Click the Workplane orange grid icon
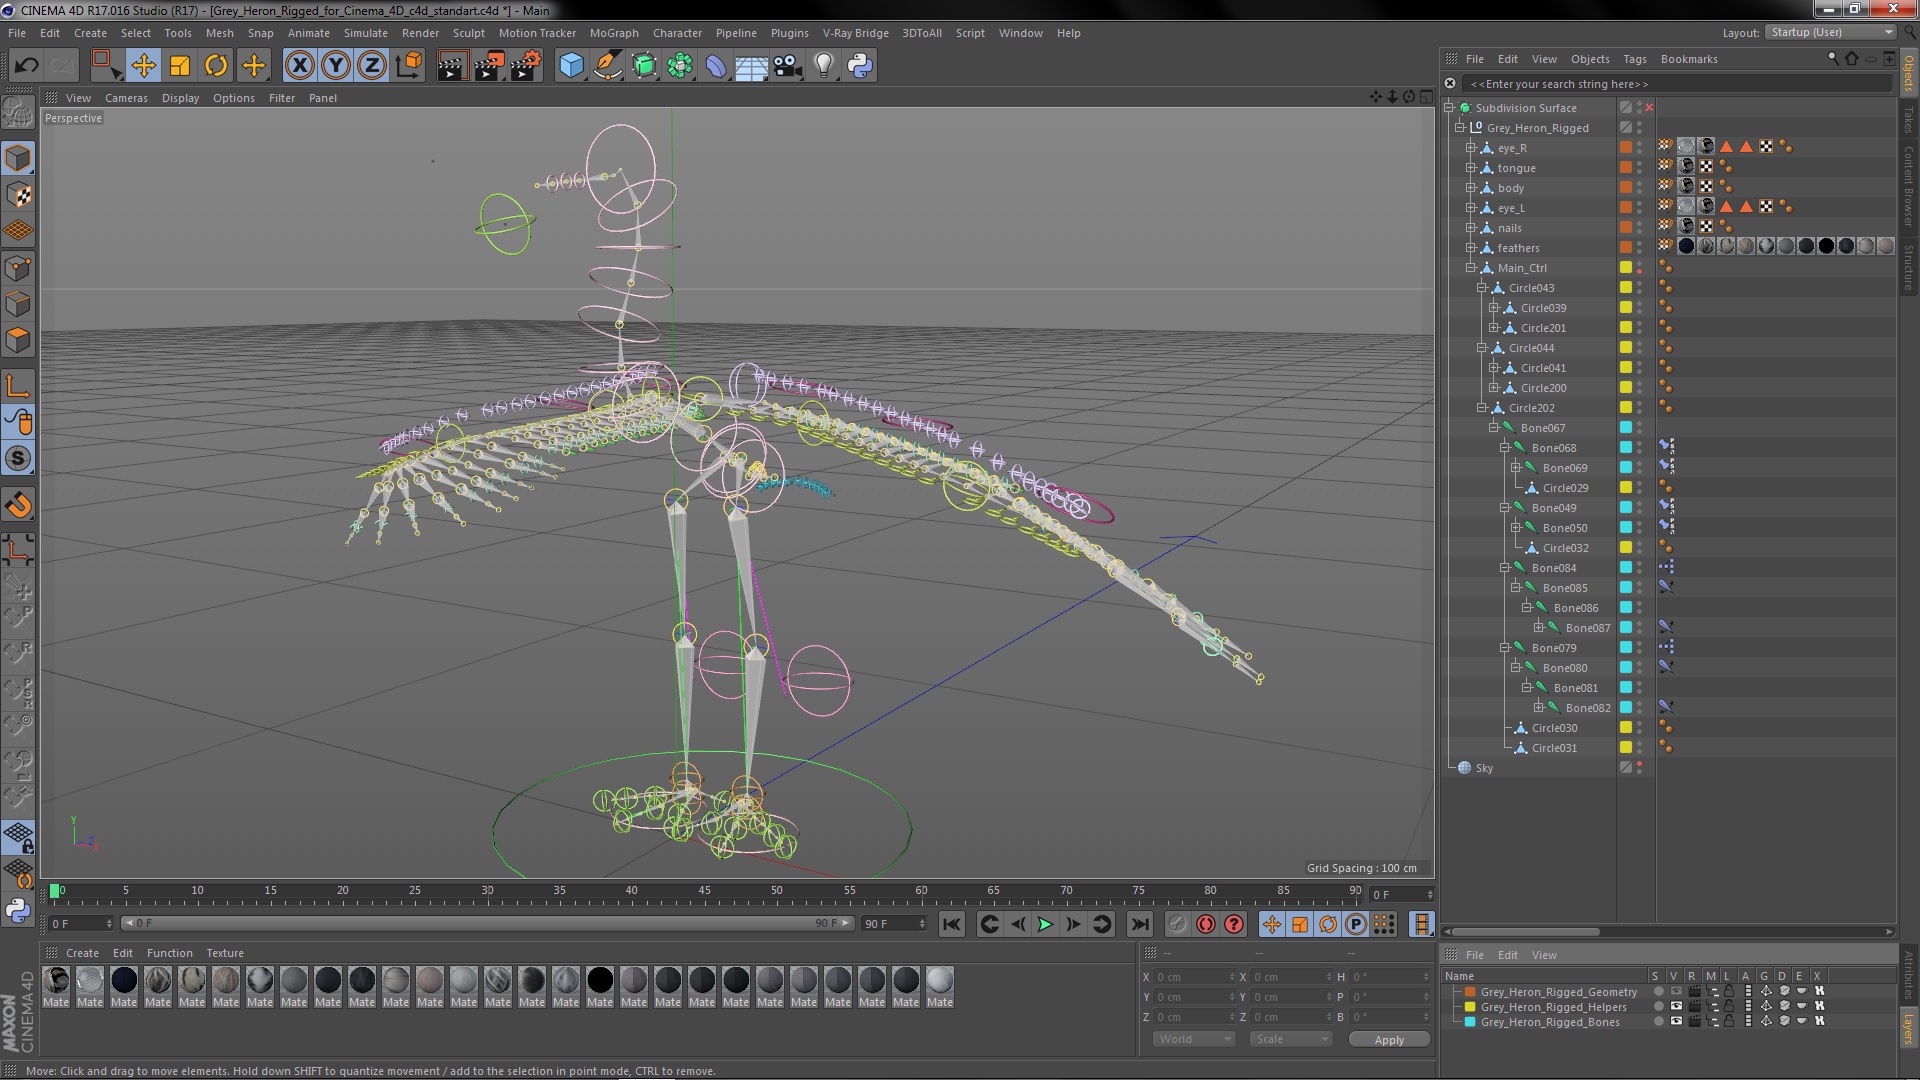1920x1080 pixels. (x=18, y=231)
